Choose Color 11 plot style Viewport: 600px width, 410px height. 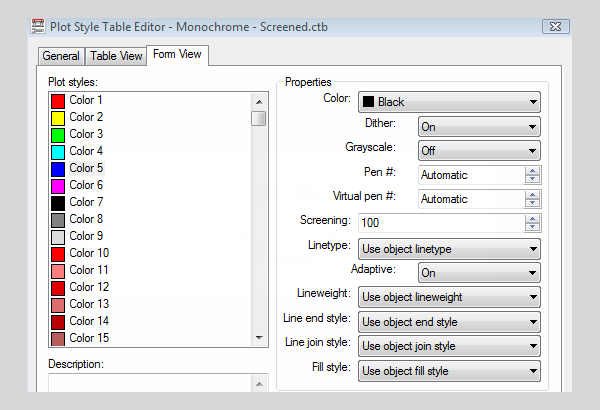89,270
